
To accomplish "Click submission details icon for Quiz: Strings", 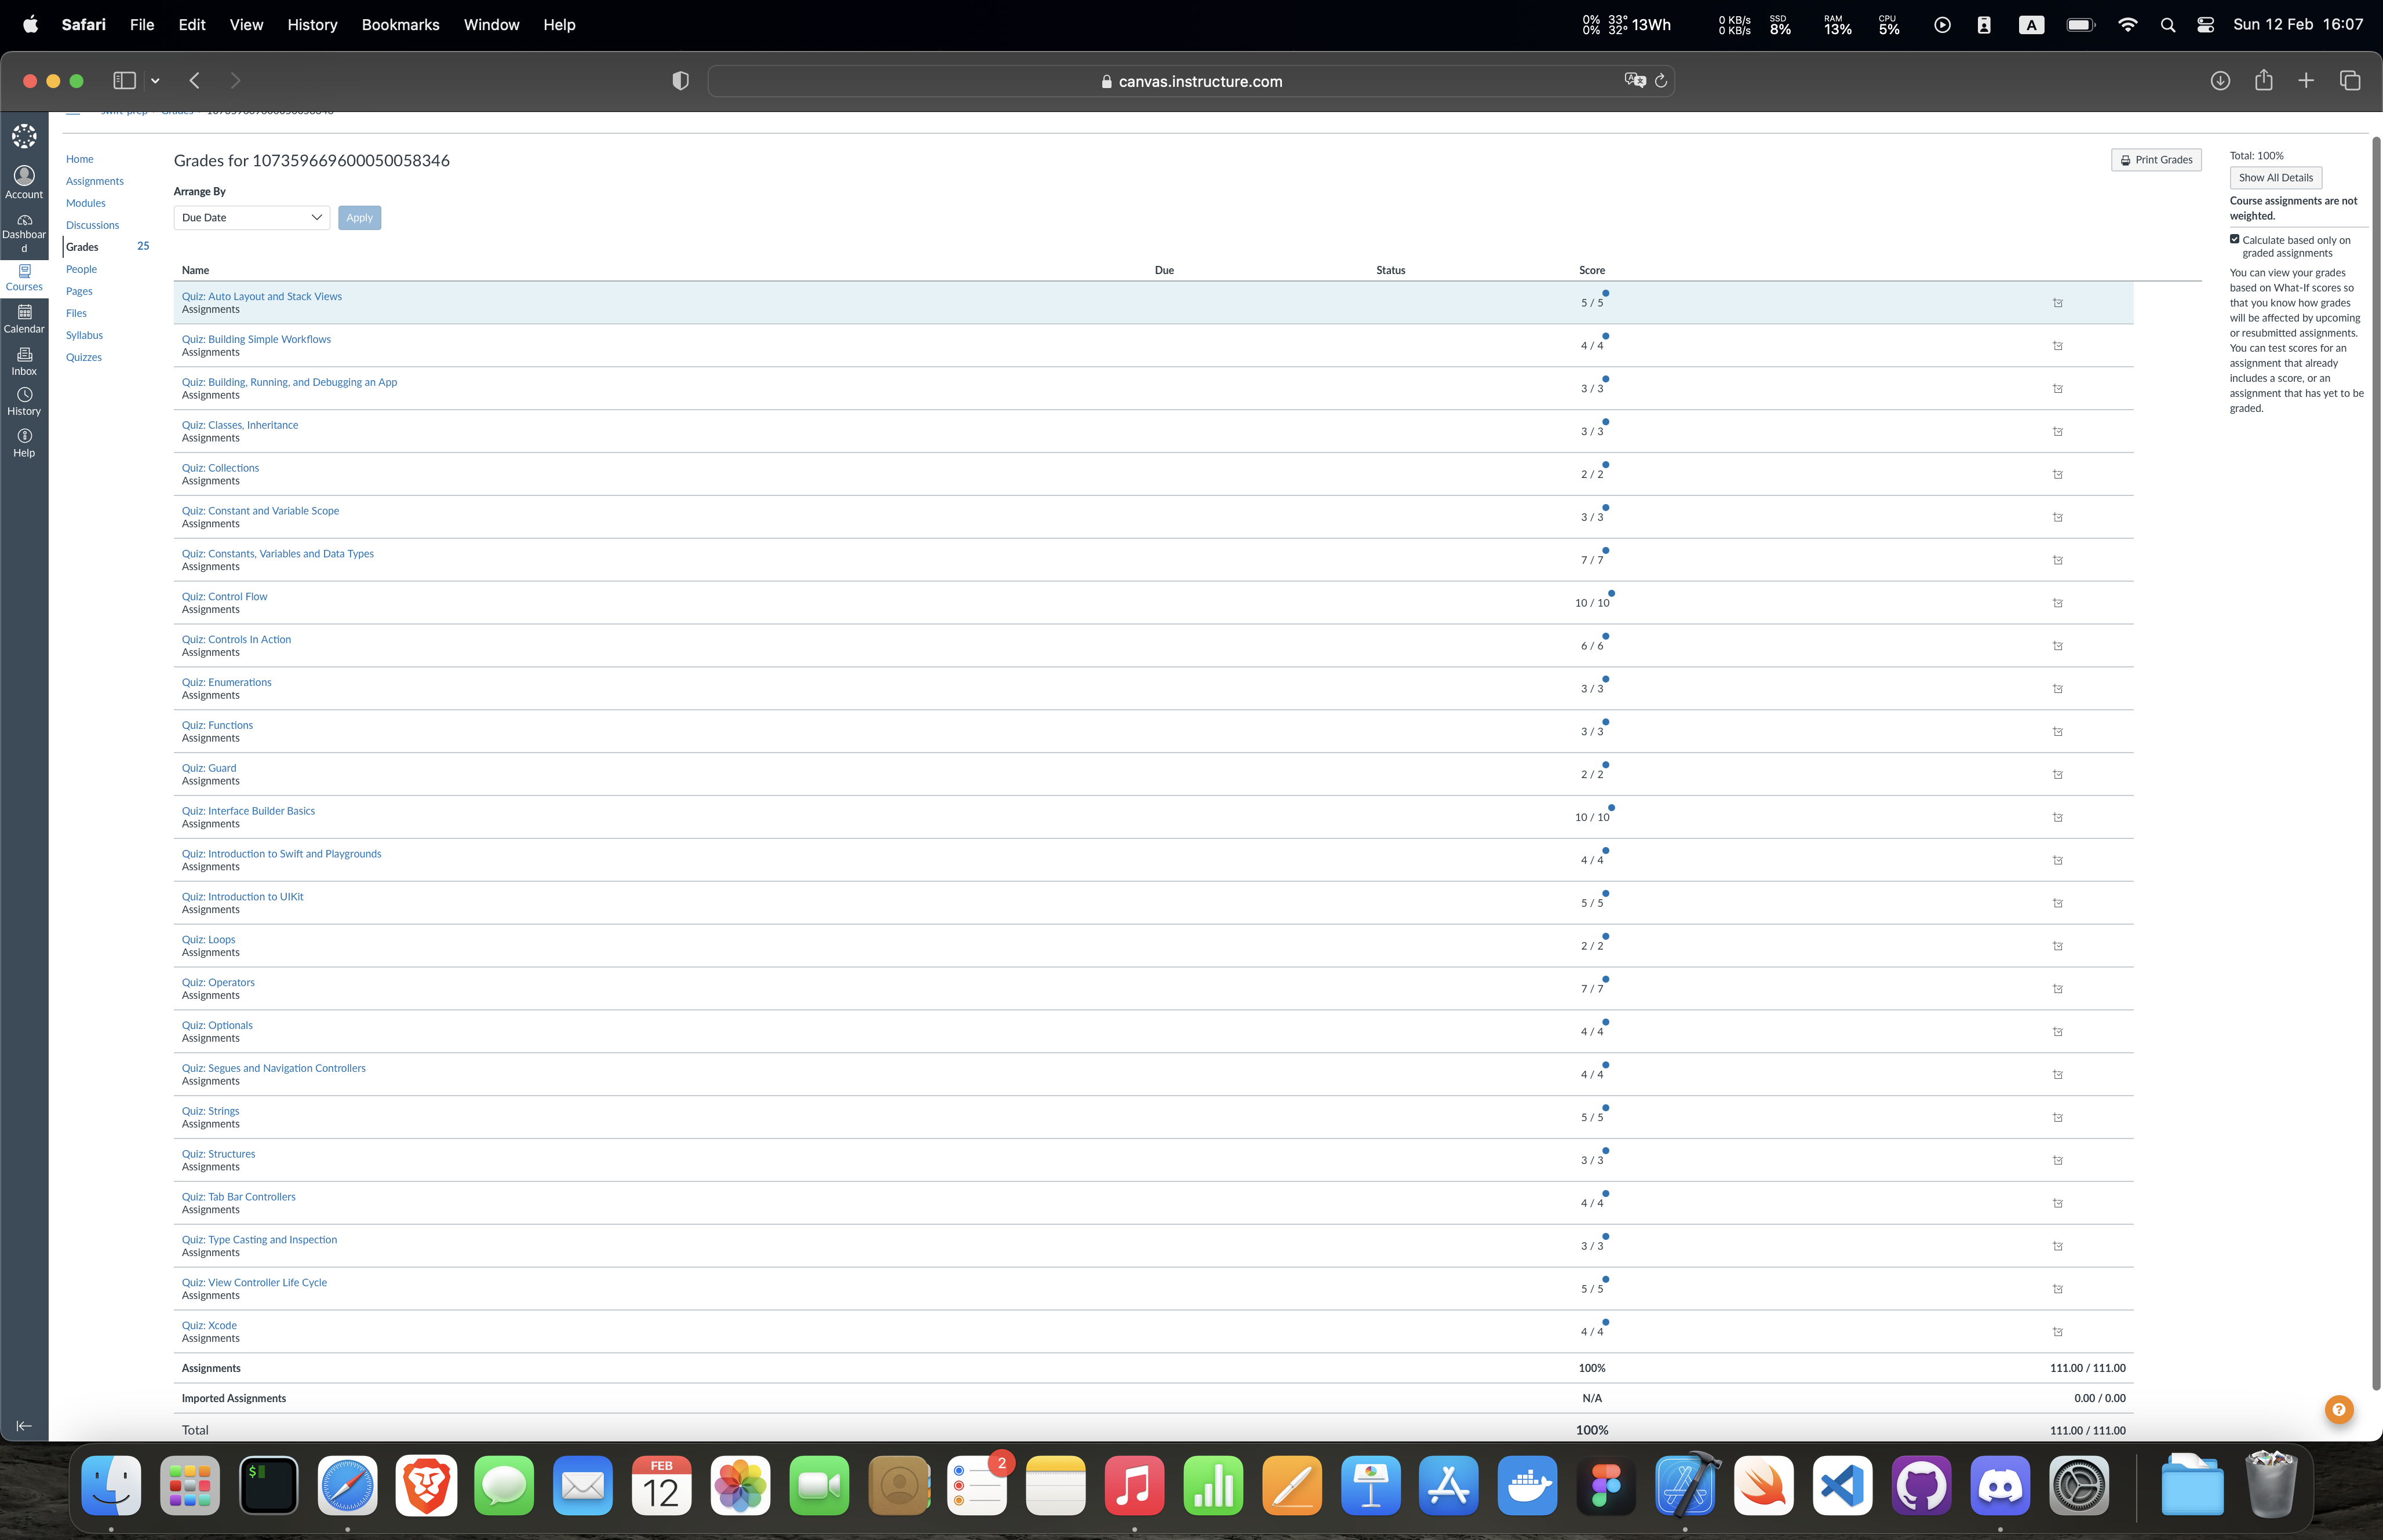I will click(x=2058, y=1118).
